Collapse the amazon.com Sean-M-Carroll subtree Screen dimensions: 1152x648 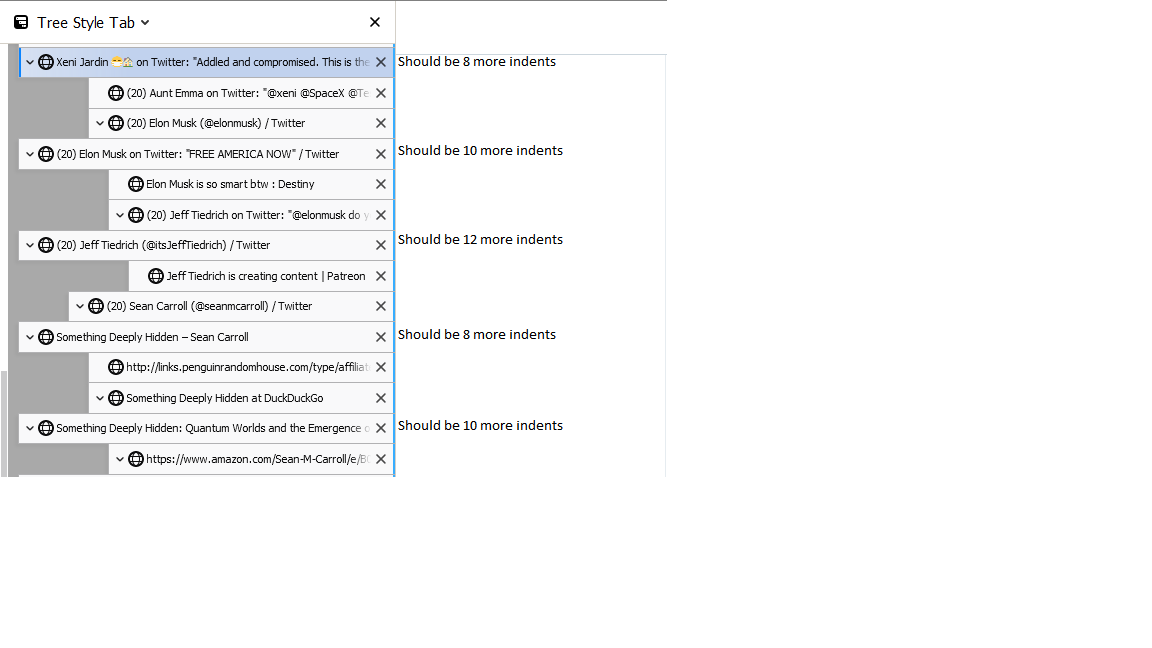point(120,459)
